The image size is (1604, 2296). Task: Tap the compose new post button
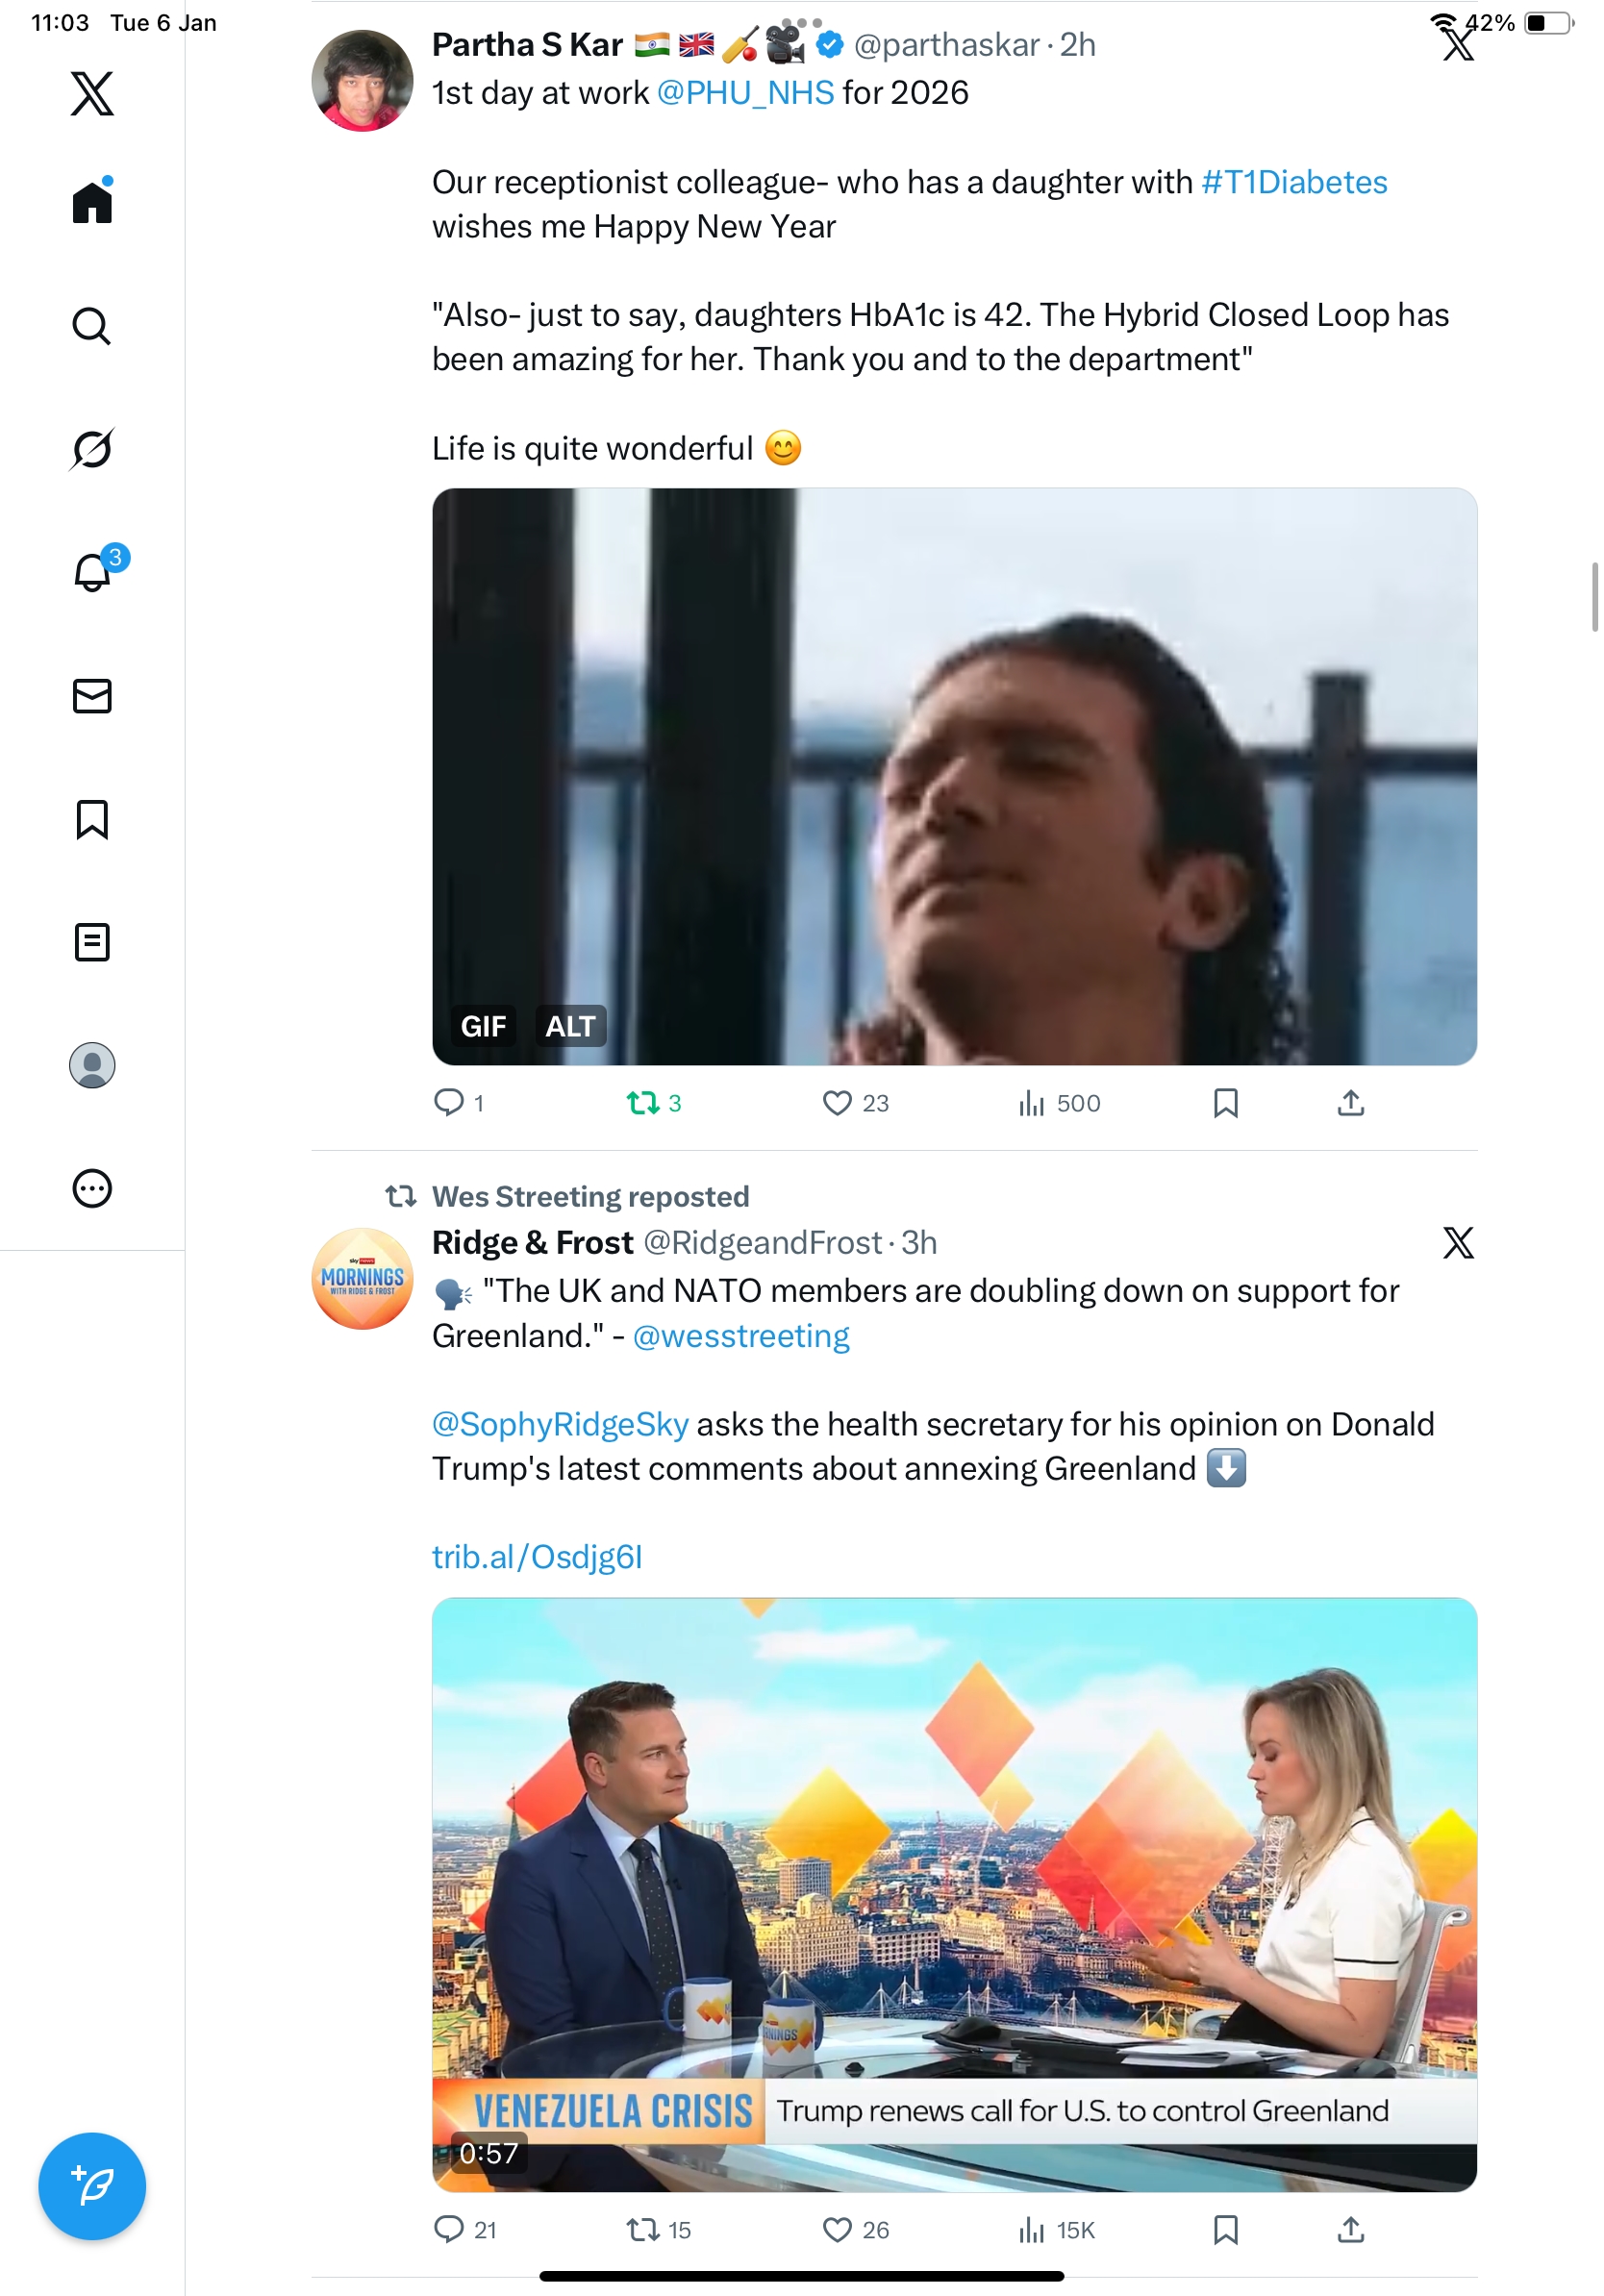coord(92,2186)
